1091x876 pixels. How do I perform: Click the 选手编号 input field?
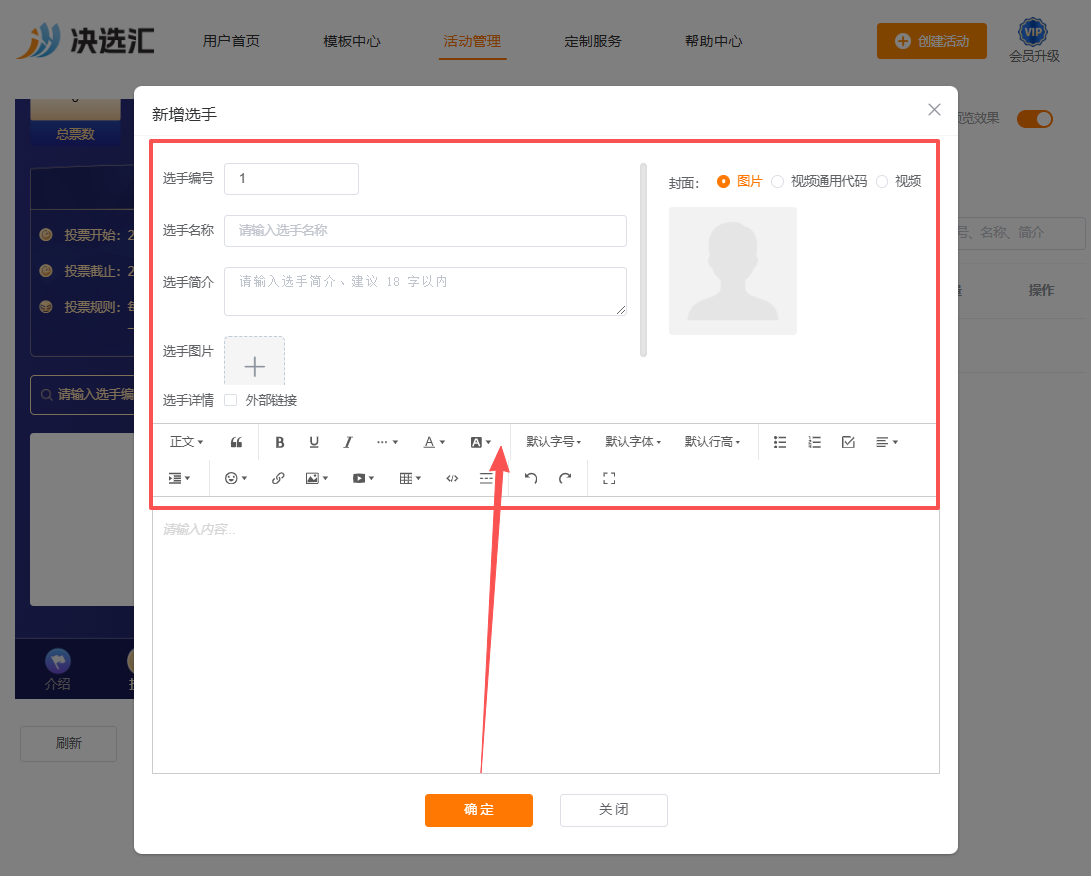point(292,179)
